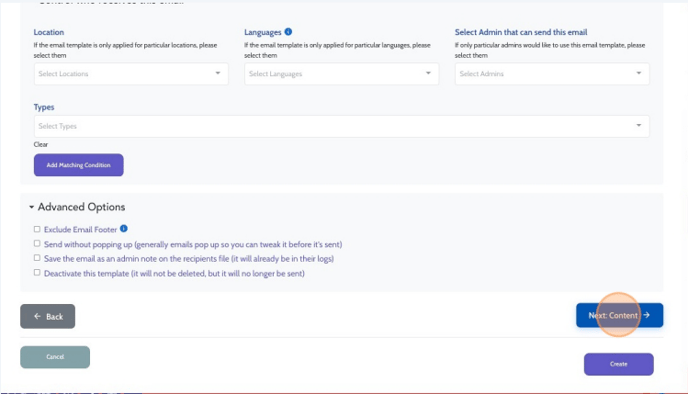Viewport: 688px width, 394px height.
Task: Click into the Select Locations field
Action: [131, 74]
